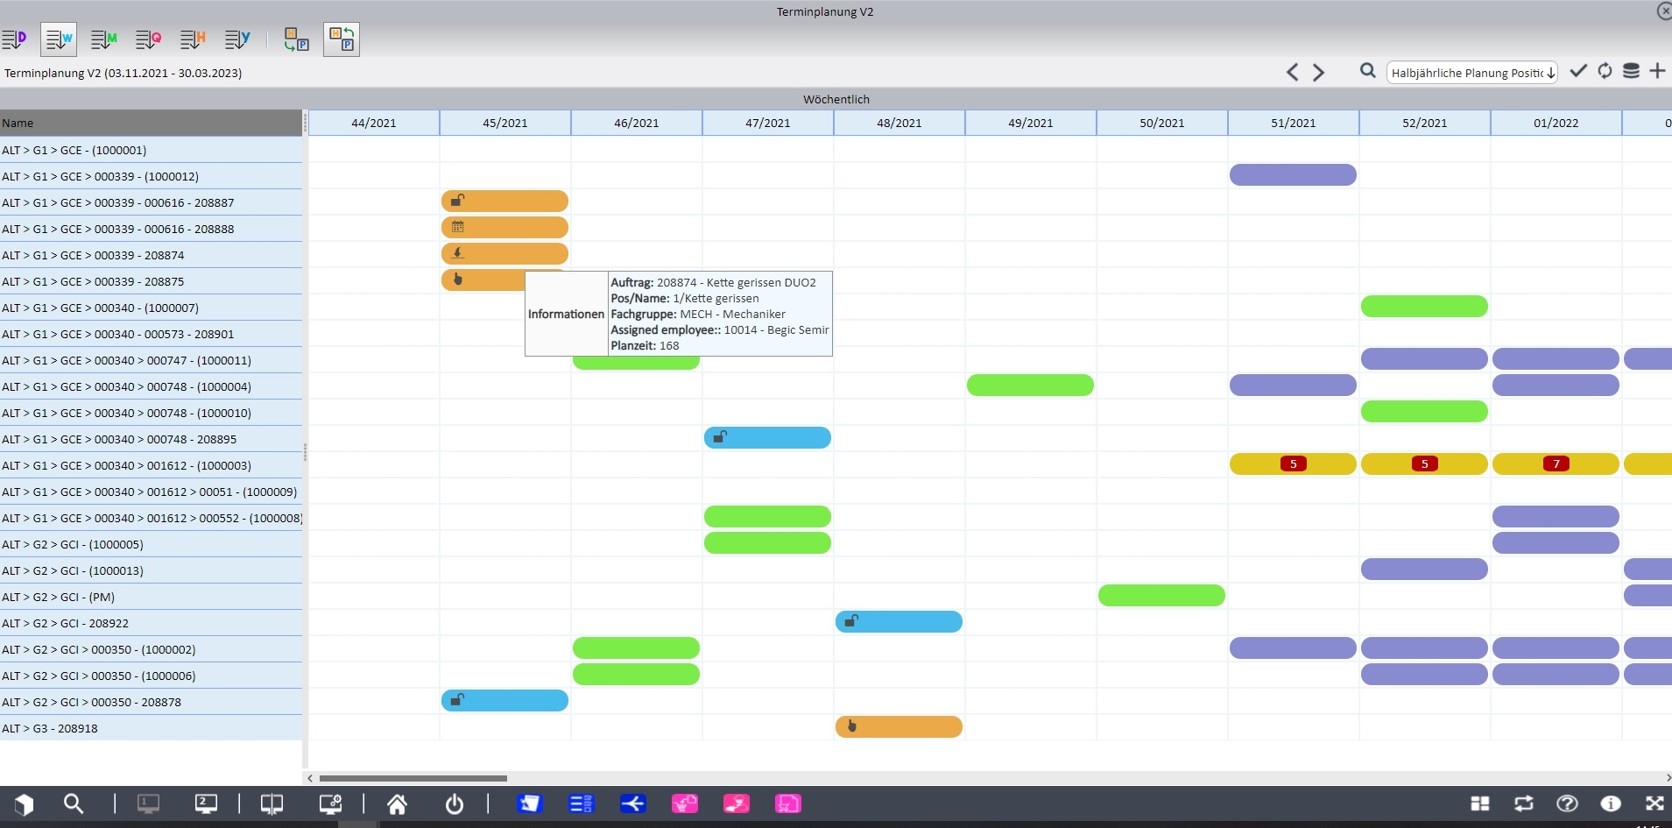
Task: Click the horizontal scrollbar thumb
Action: 413,778
